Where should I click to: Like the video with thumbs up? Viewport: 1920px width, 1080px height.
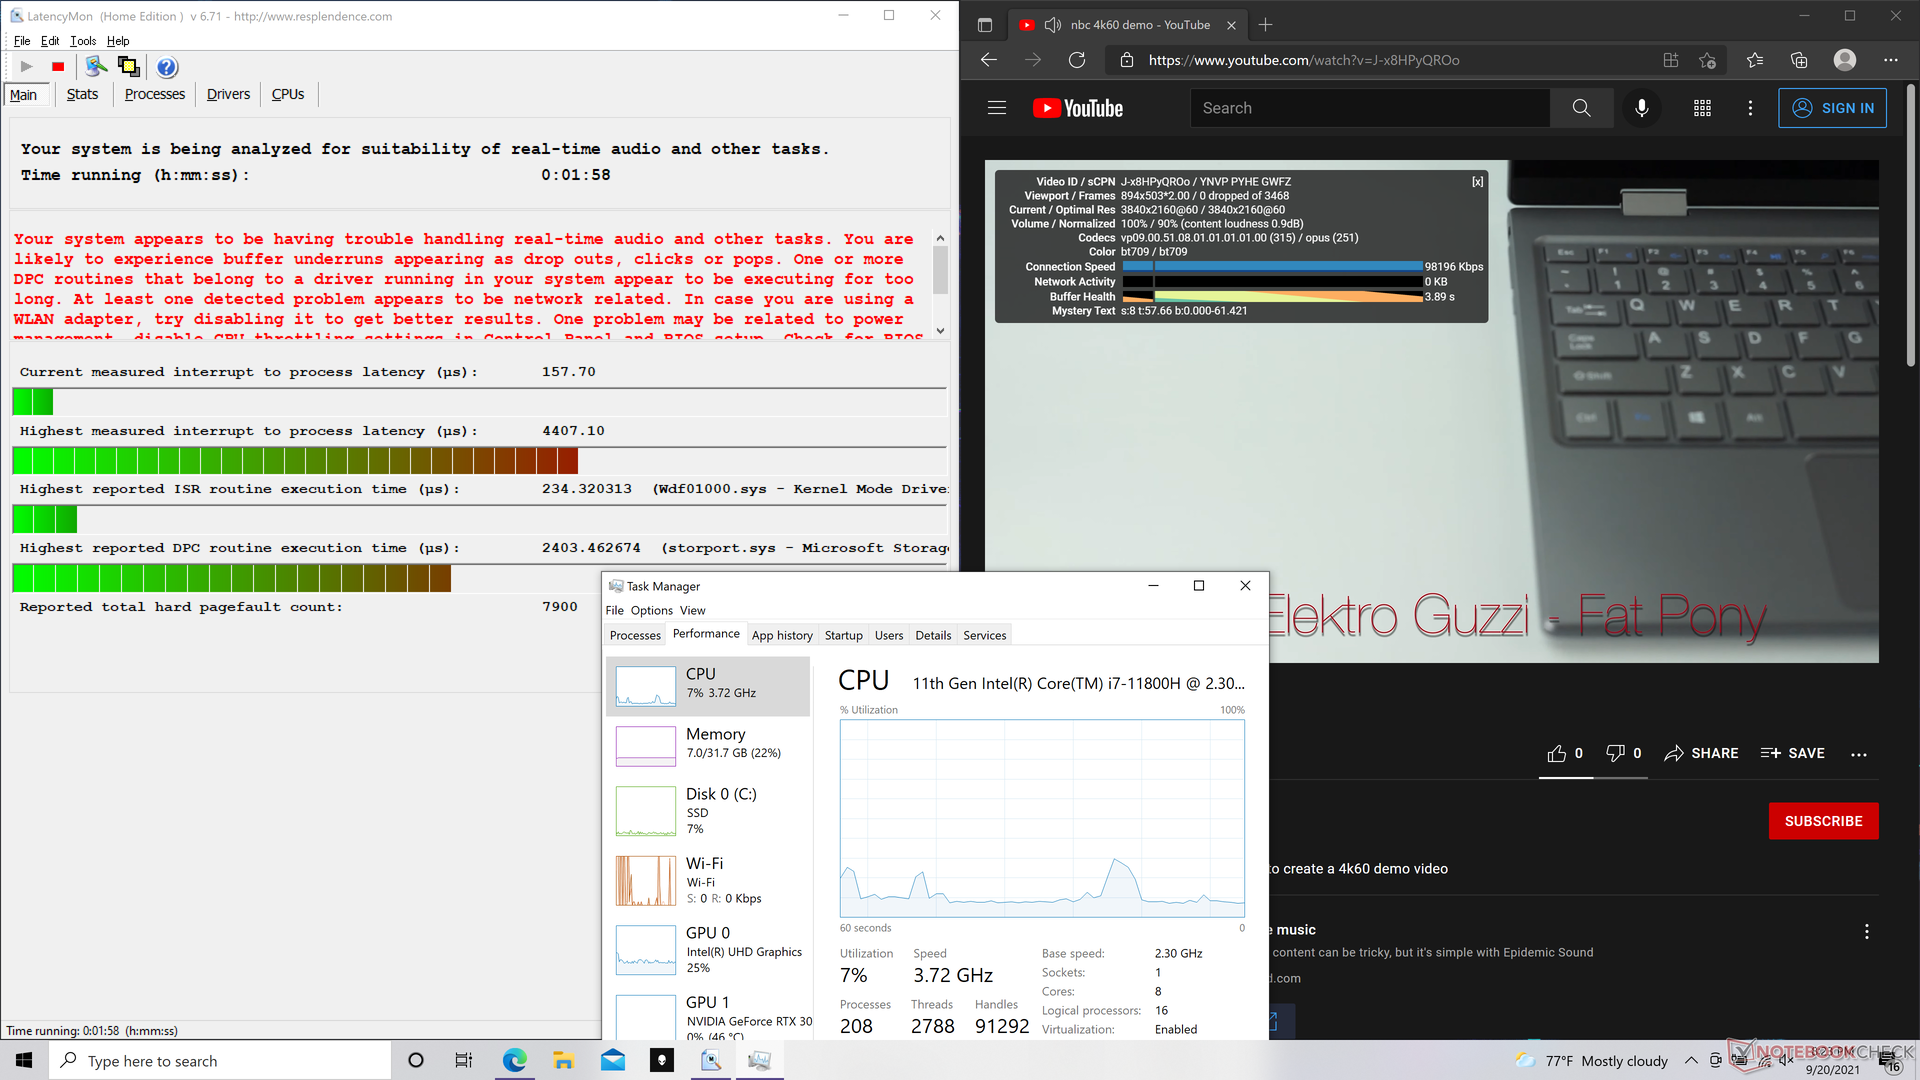(1557, 753)
